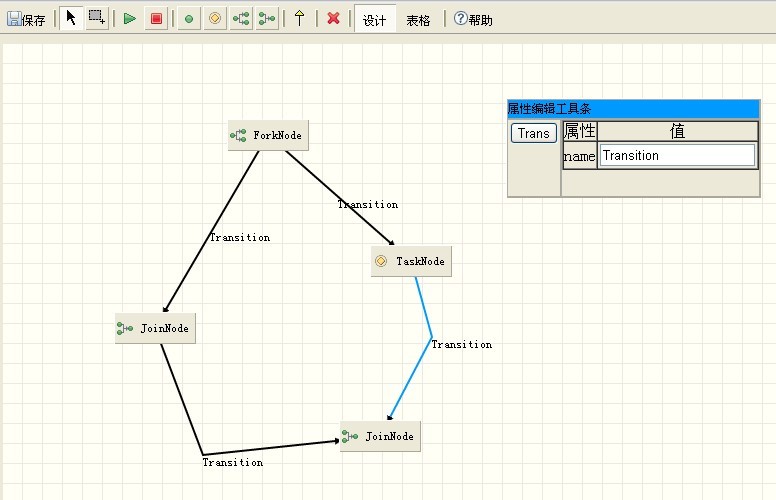The image size is (776, 500).
Task: Open the 帮助 help menu
Action: [x=473, y=19]
